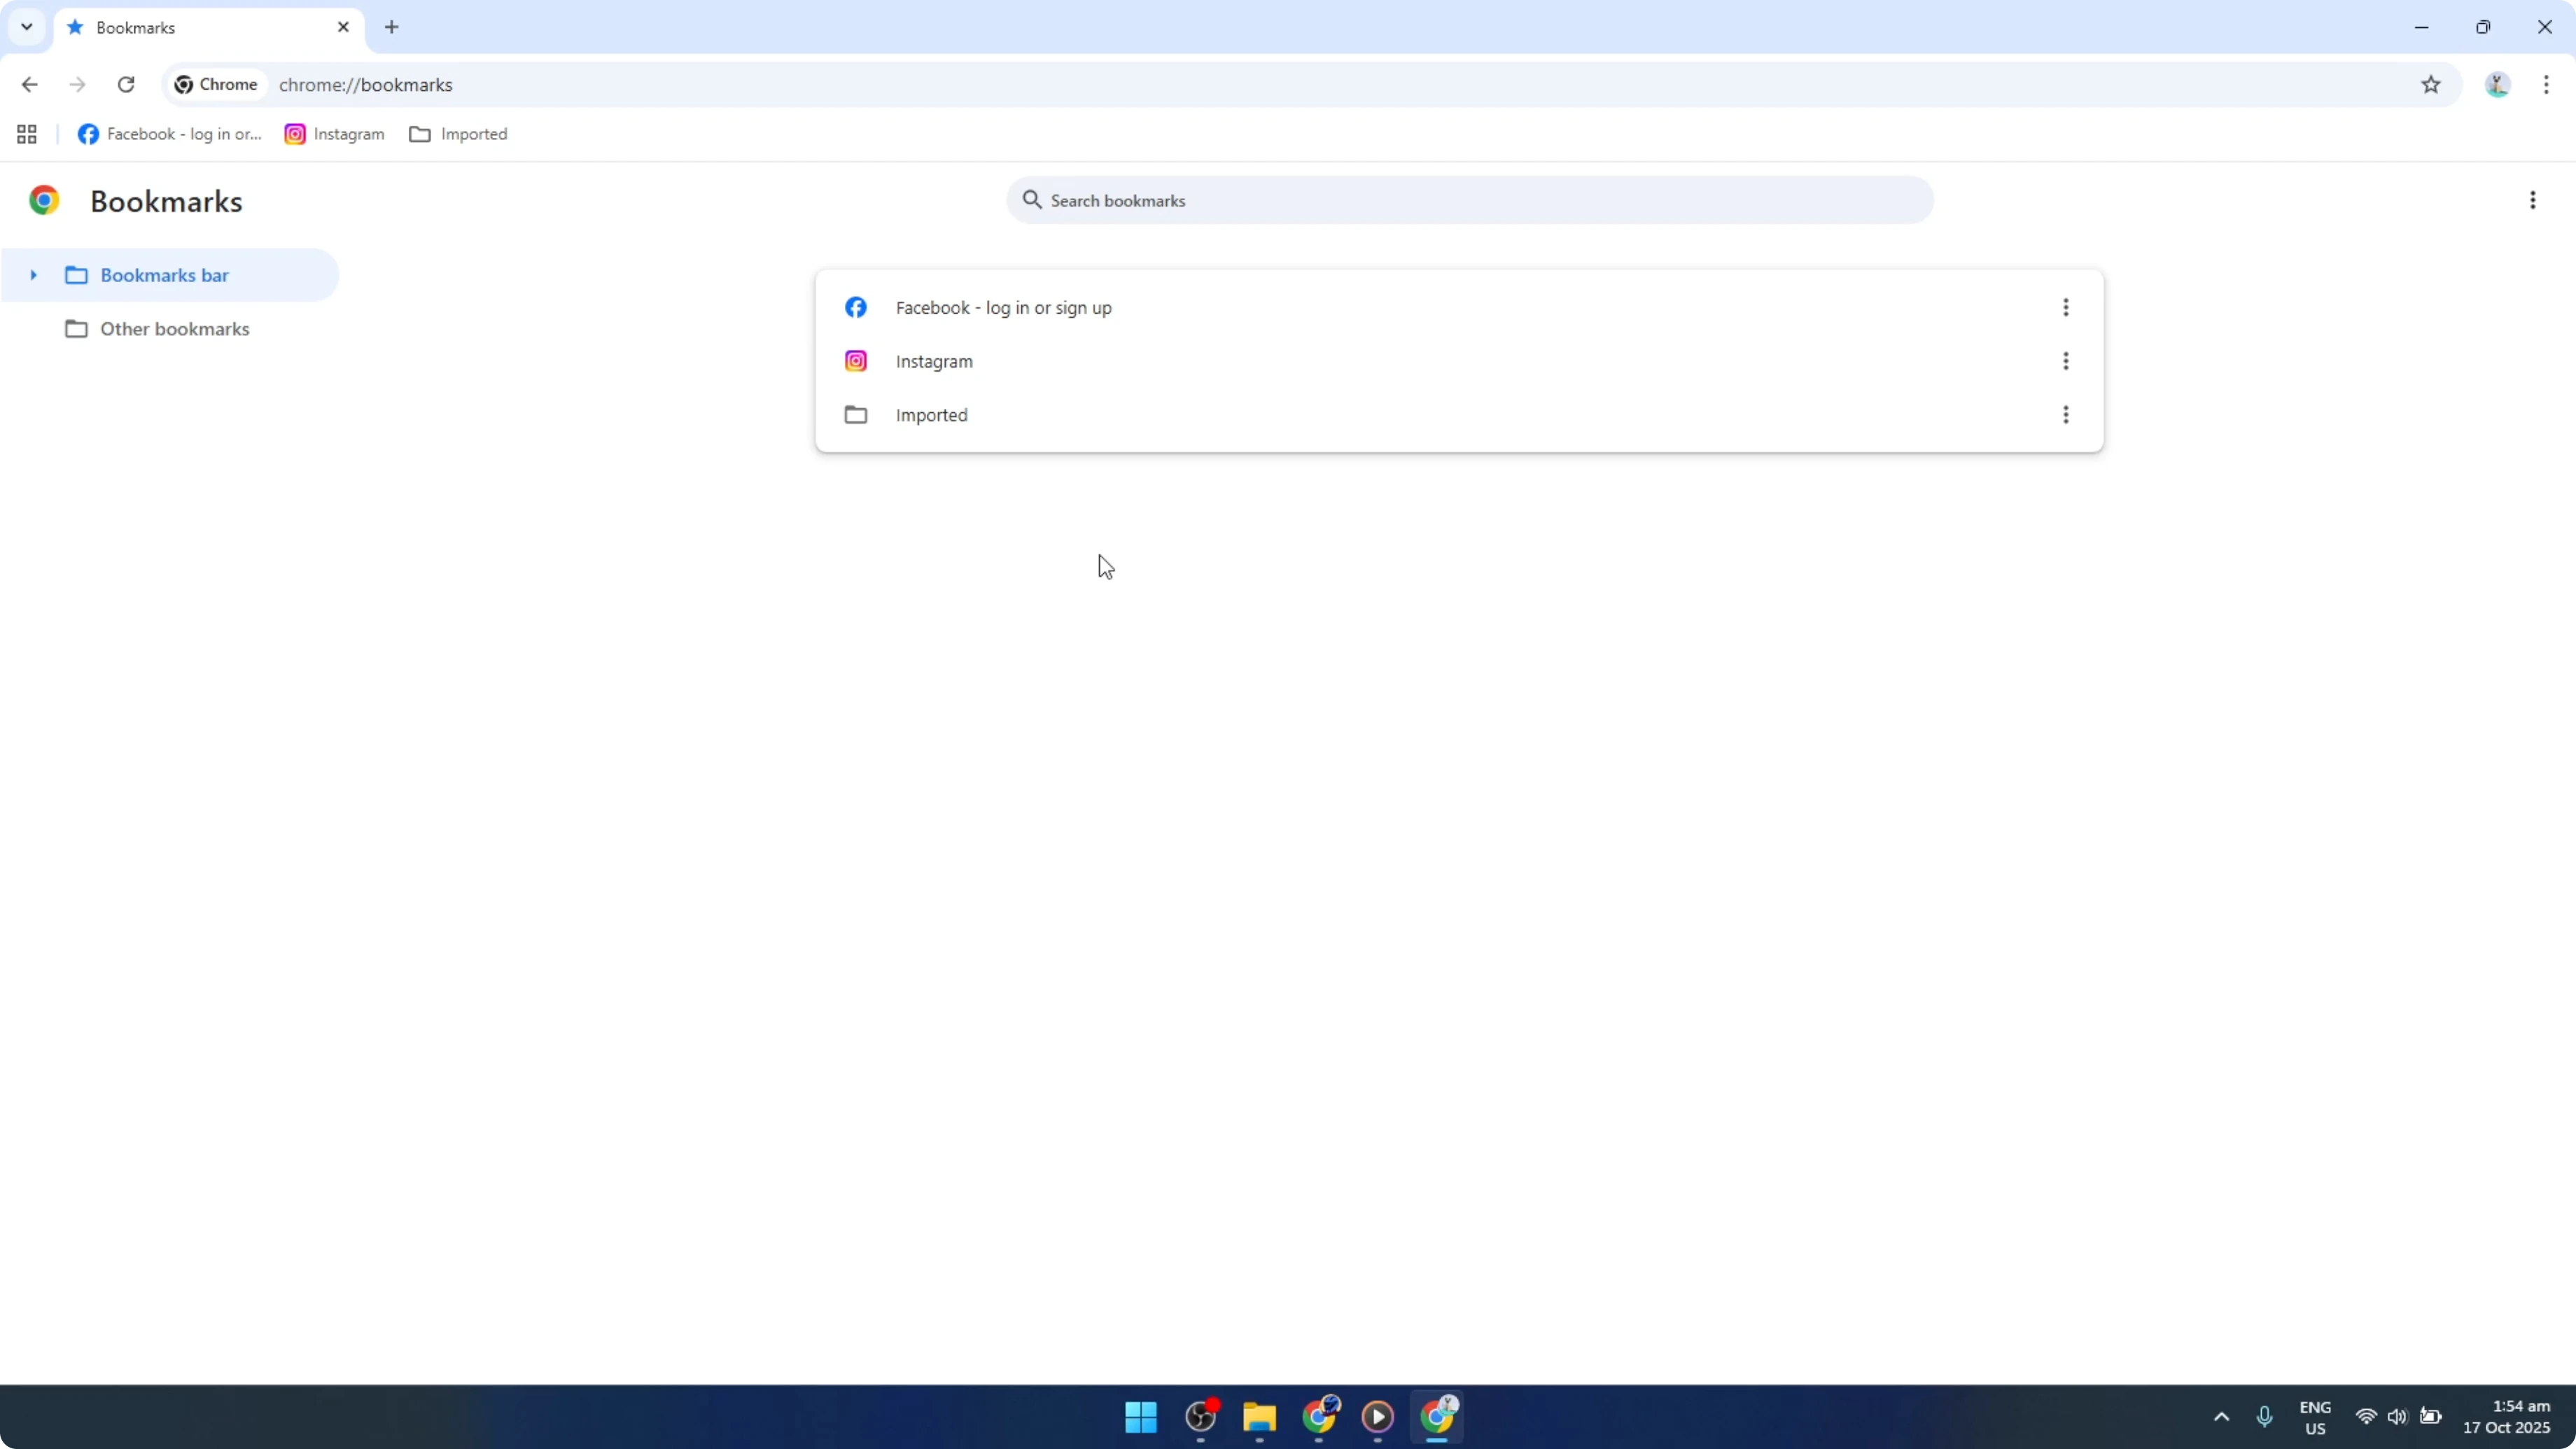This screenshot has width=2576, height=1449.
Task: Show hidden system tray icons
Action: [x=2221, y=1417]
